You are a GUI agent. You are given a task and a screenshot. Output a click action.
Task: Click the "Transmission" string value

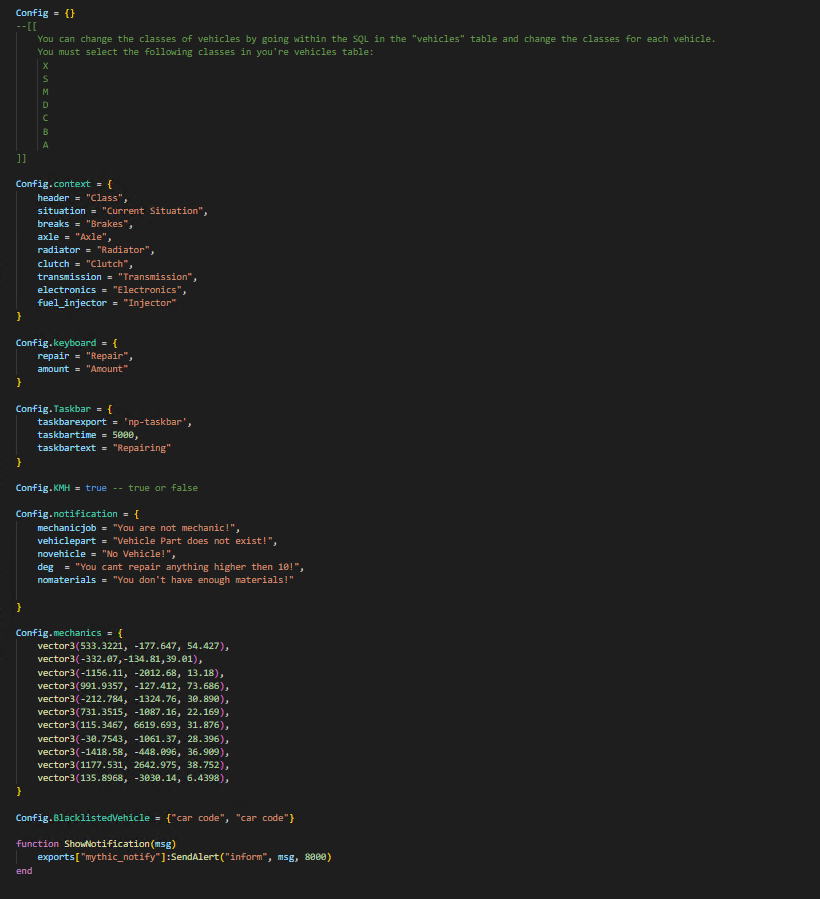point(158,277)
